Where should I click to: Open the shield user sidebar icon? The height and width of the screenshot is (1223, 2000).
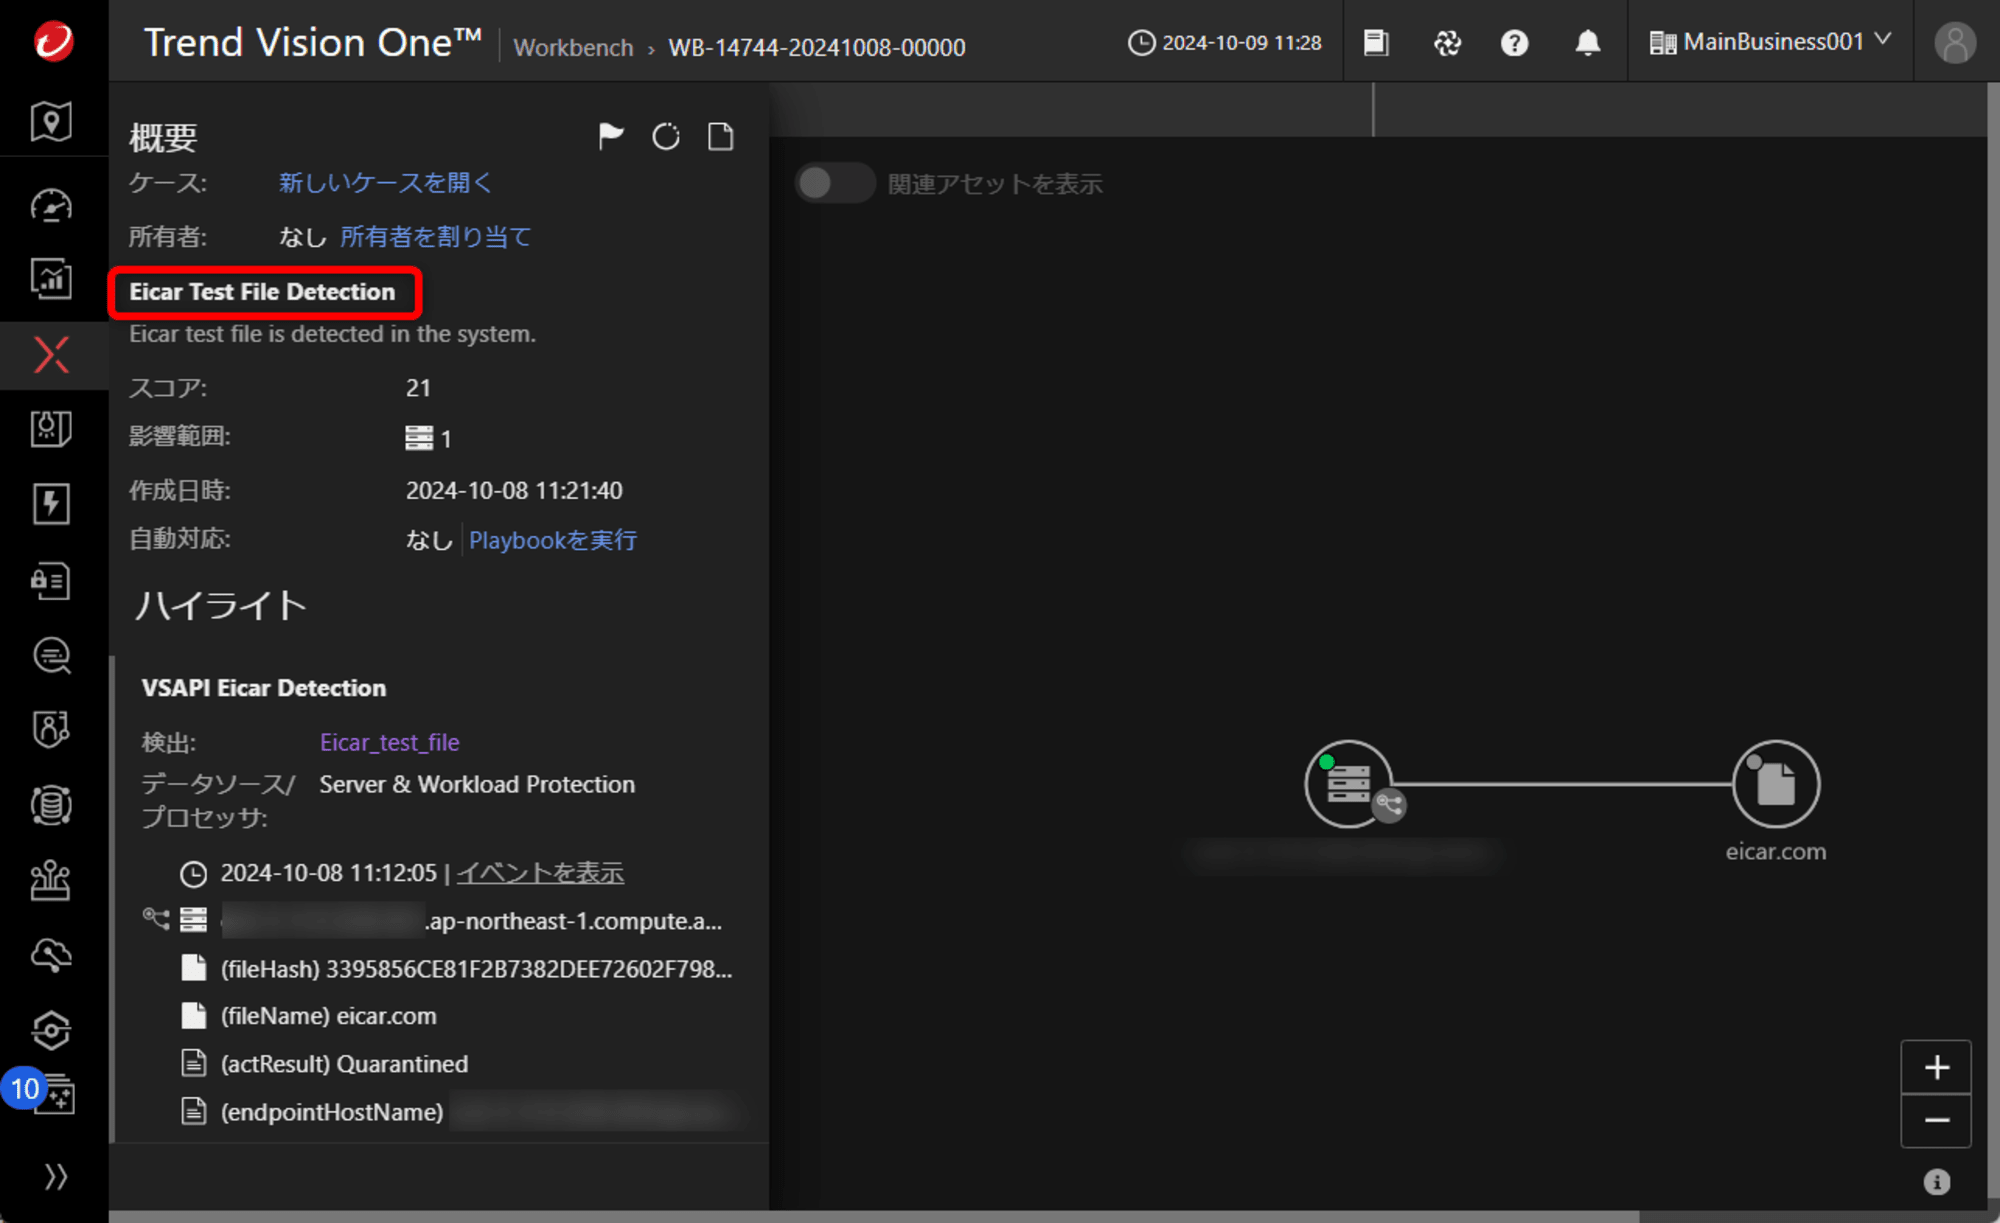tap(51, 730)
